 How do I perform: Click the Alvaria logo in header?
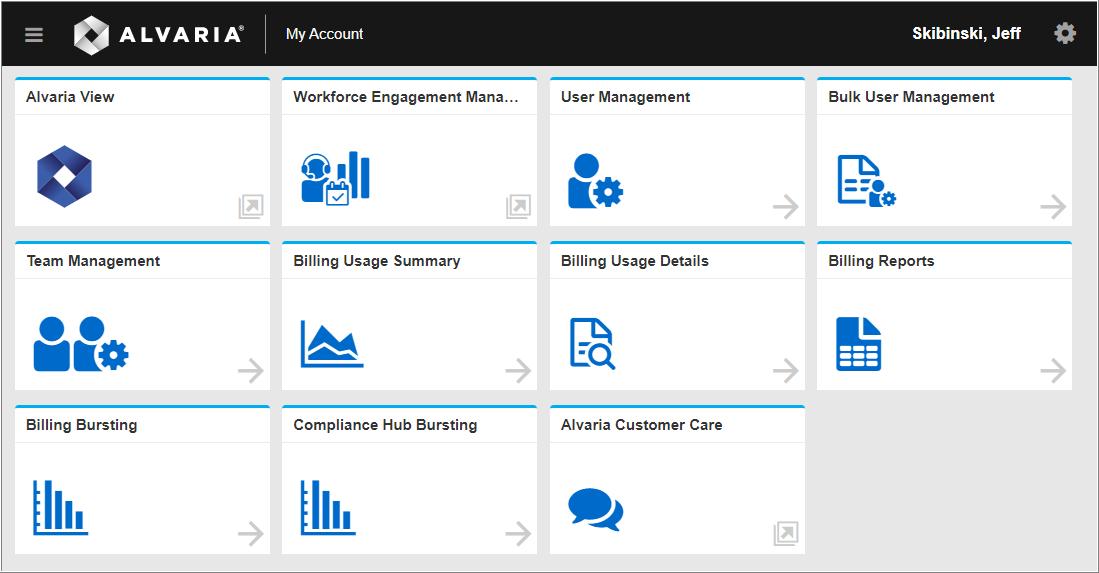point(158,35)
